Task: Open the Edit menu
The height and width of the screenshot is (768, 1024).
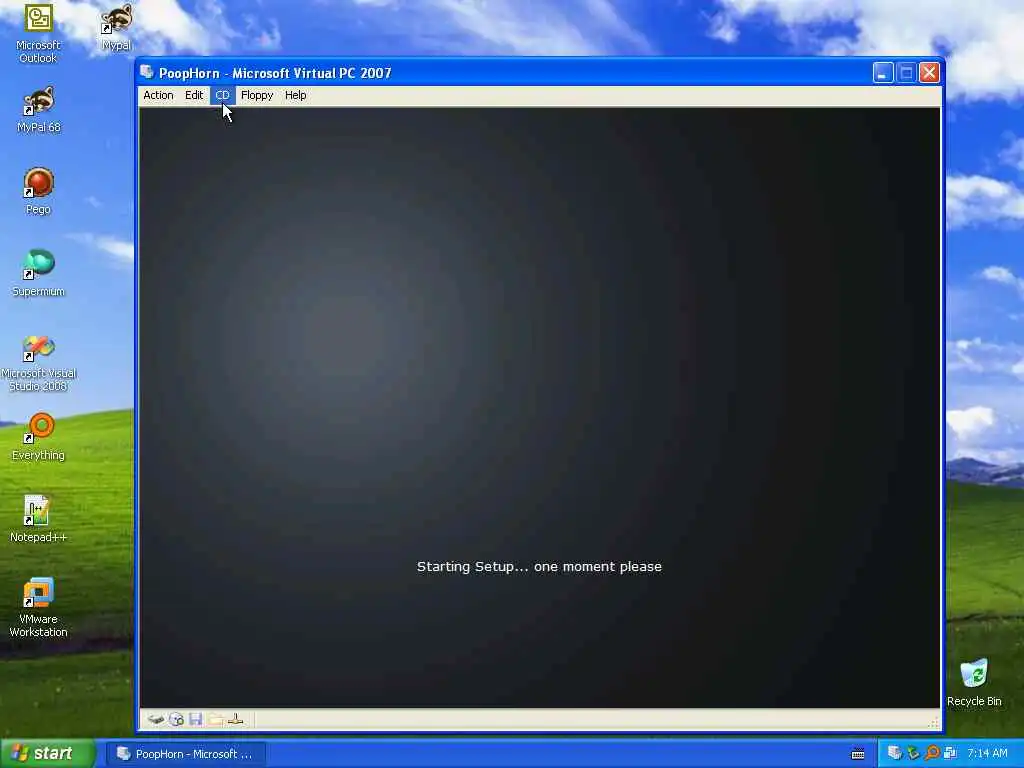Action: tap(194, 95)
